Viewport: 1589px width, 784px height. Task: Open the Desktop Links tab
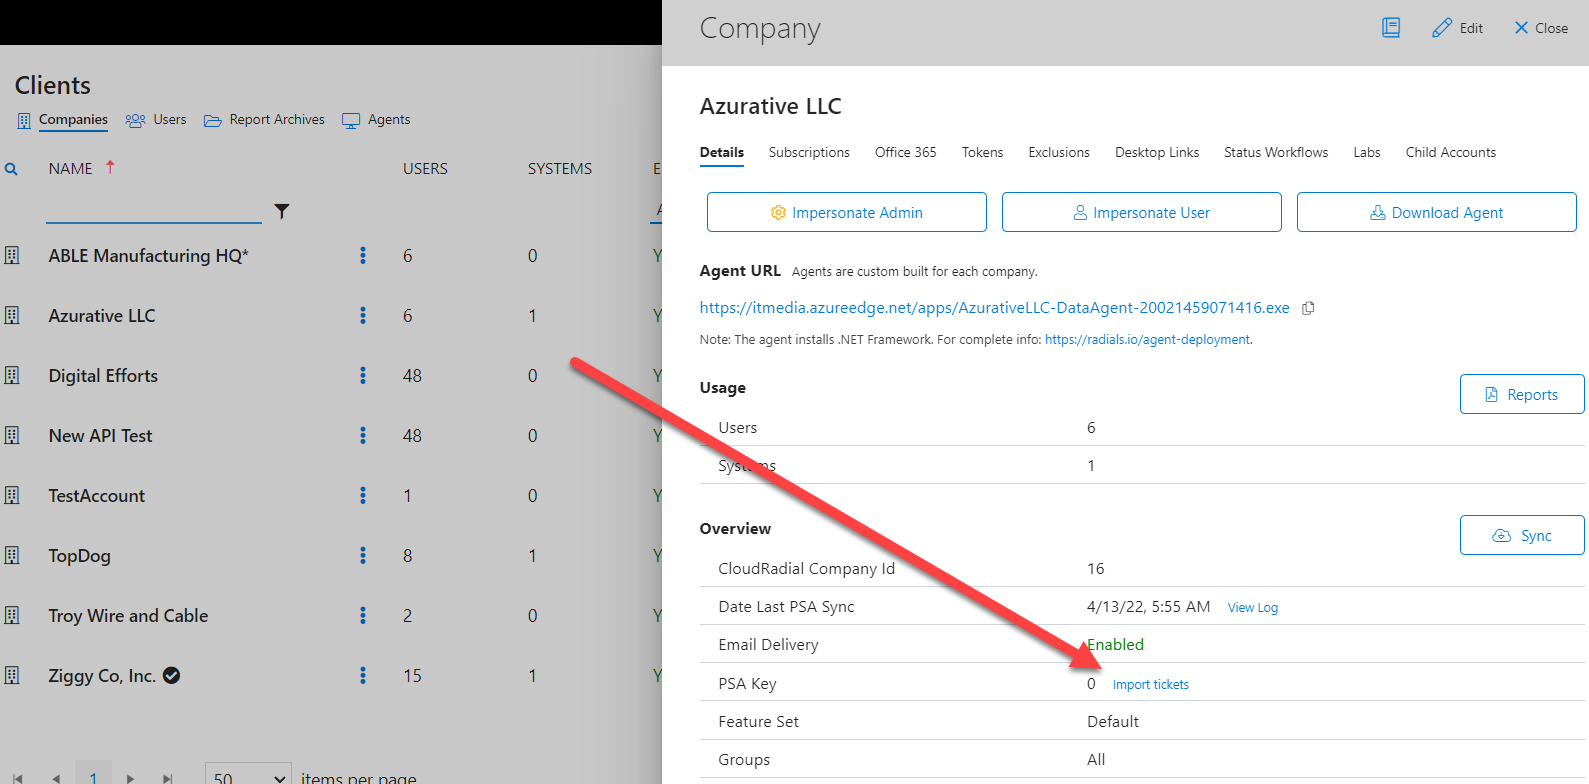(x=1157, y=153)
